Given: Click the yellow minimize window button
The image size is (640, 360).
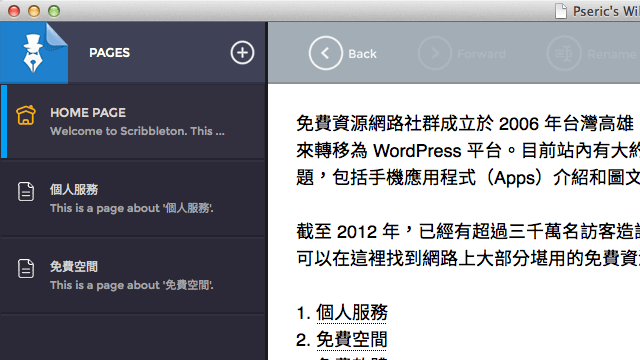Looking at the screenshot, I should tap(34, 11).
